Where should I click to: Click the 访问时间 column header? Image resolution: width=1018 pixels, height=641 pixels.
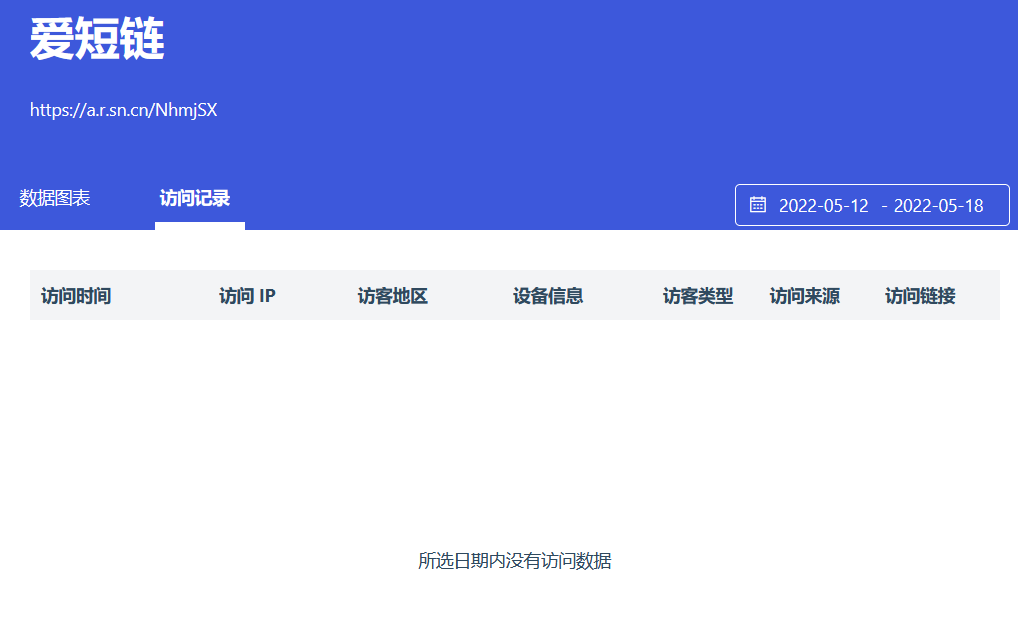click(76, 296)
